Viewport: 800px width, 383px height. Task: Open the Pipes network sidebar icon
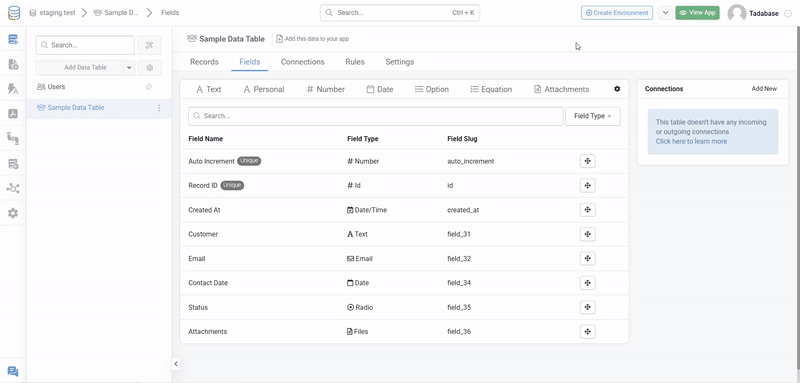[13, 189]
